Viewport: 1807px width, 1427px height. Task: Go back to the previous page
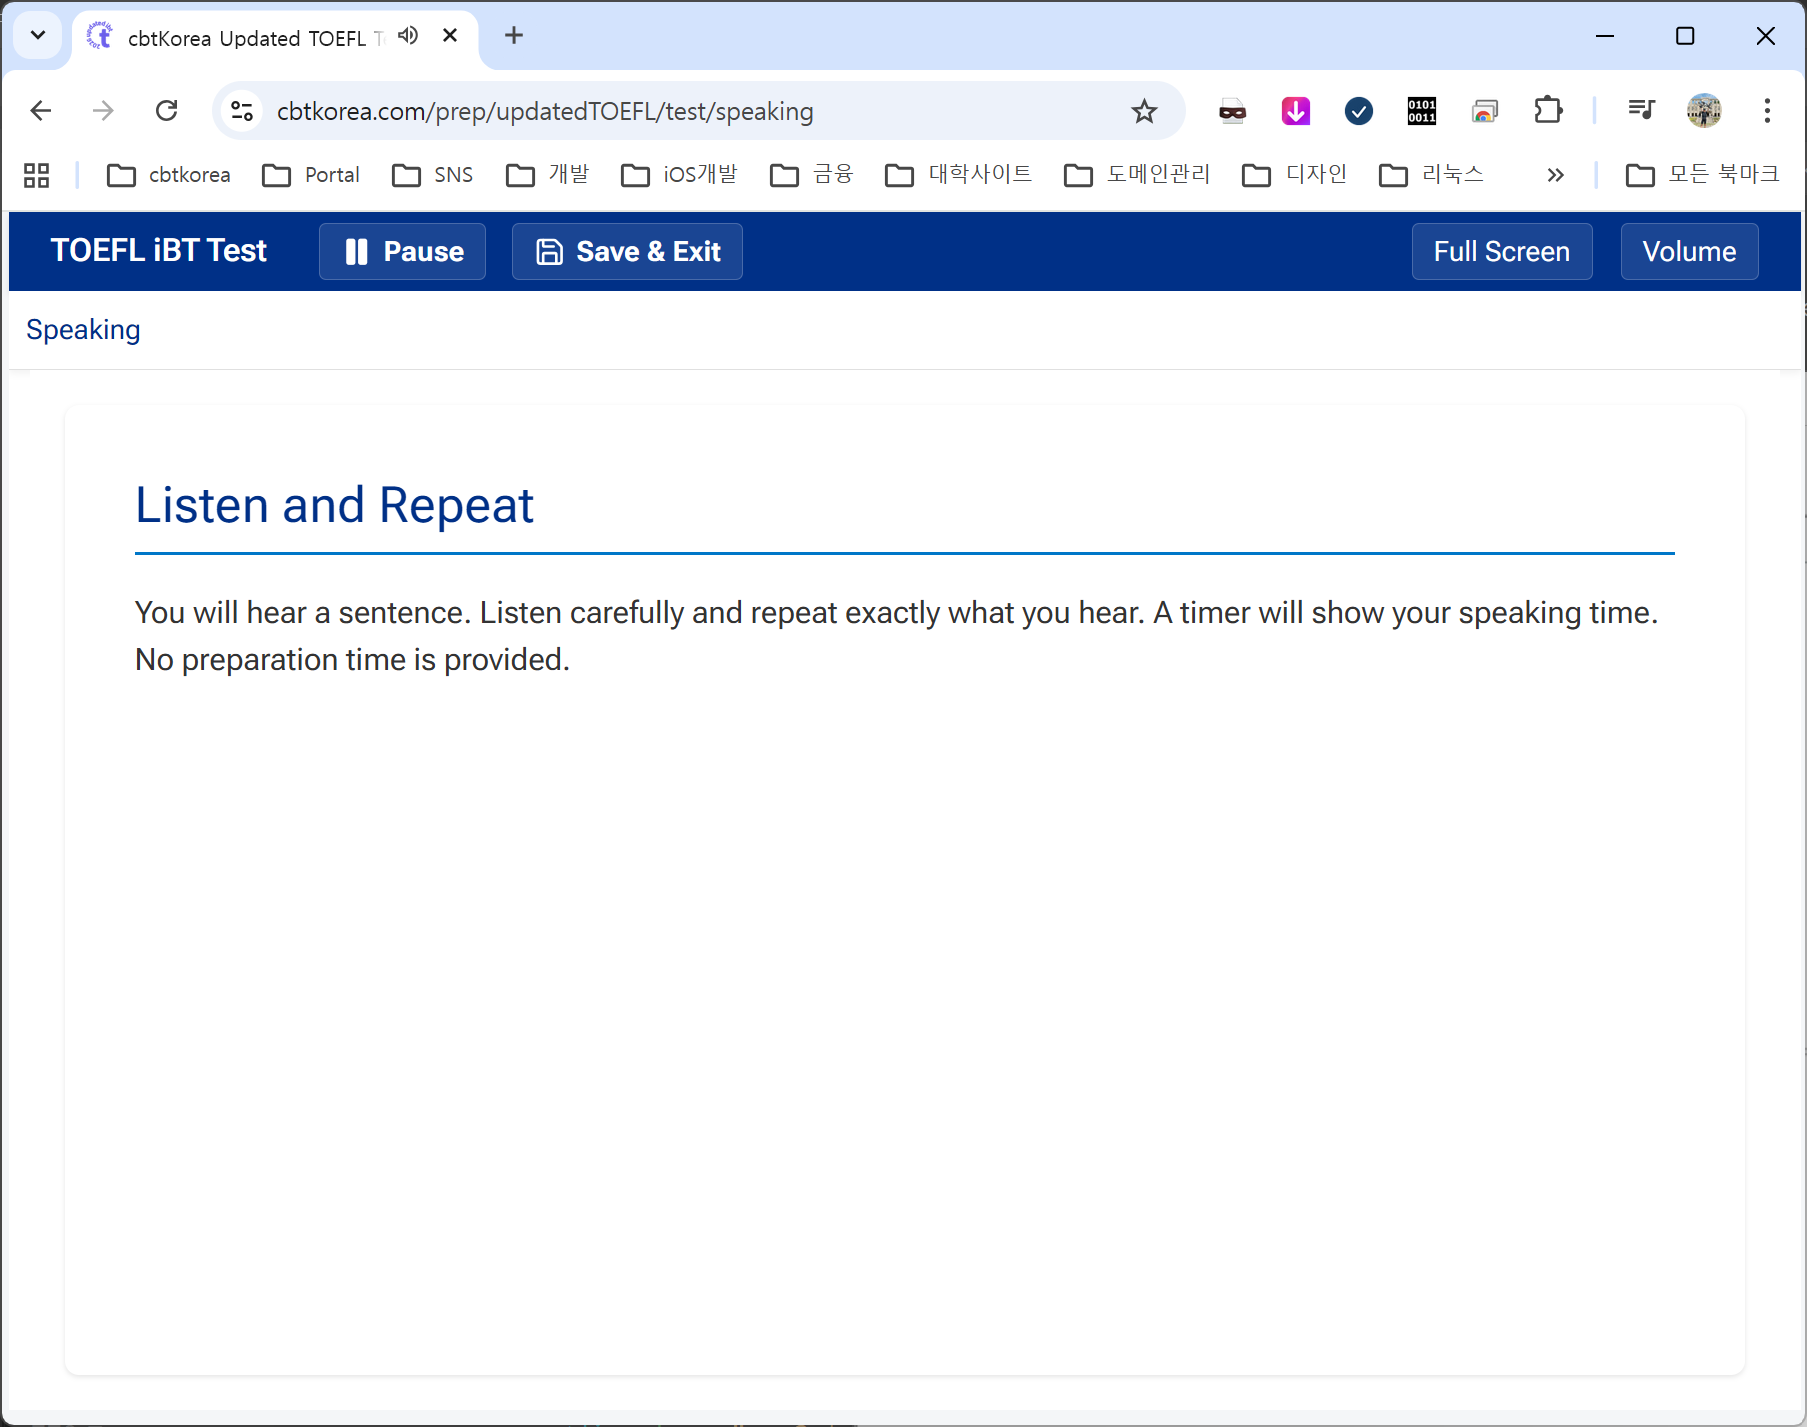[41, 111]
